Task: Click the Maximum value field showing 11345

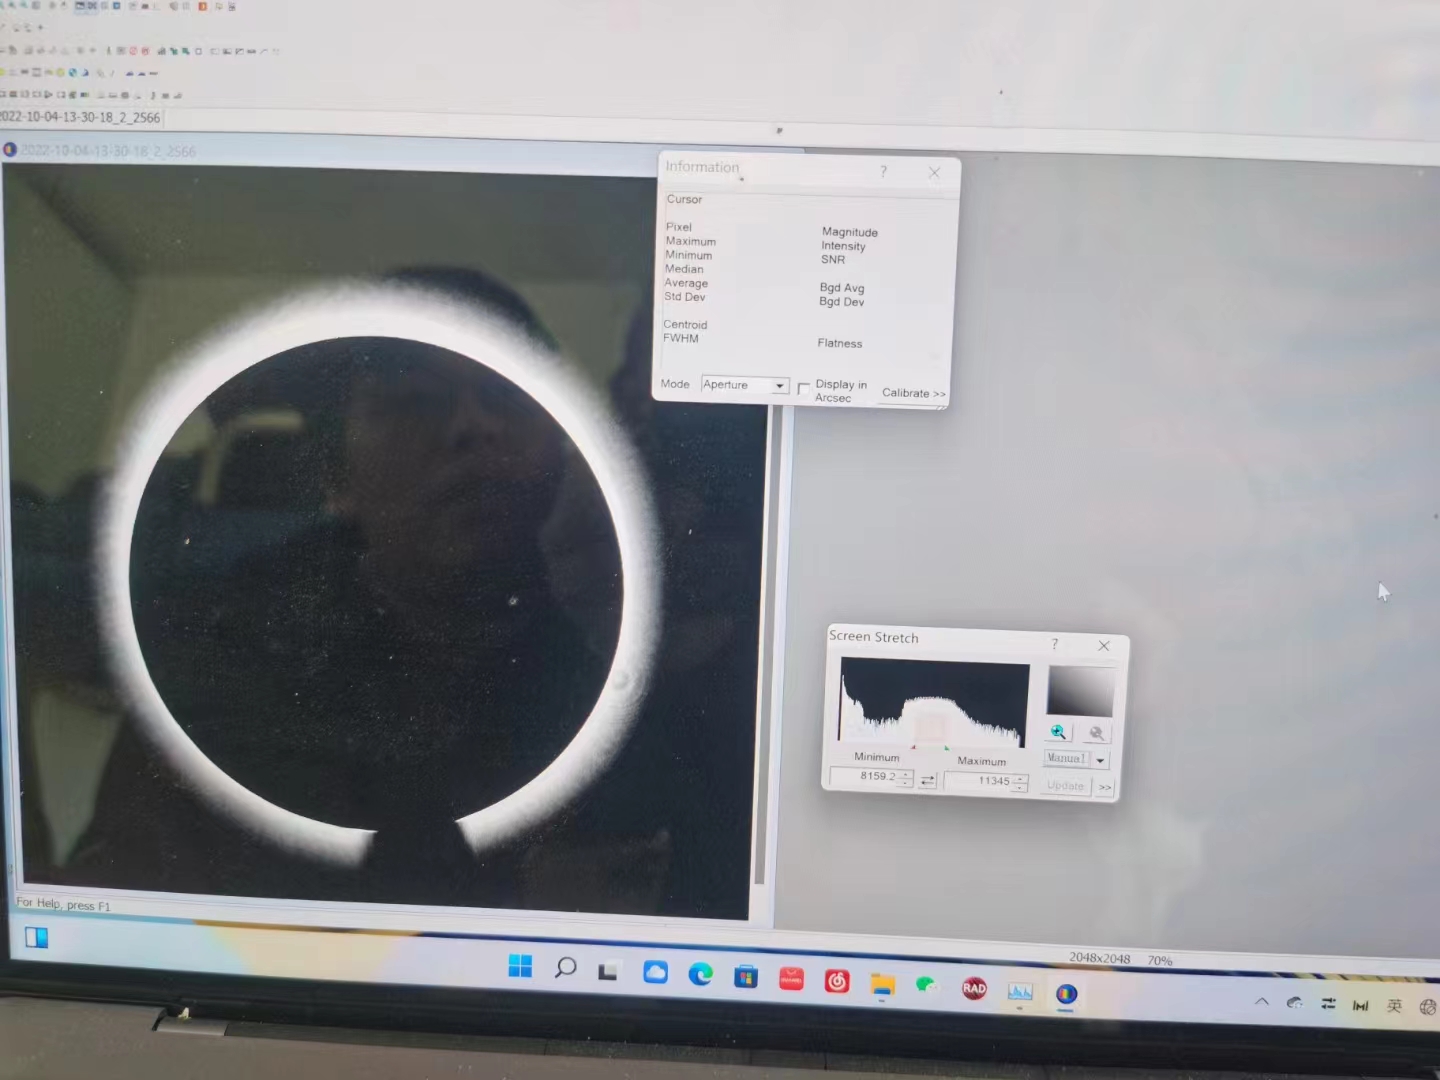Action: [x=980, y=781]
